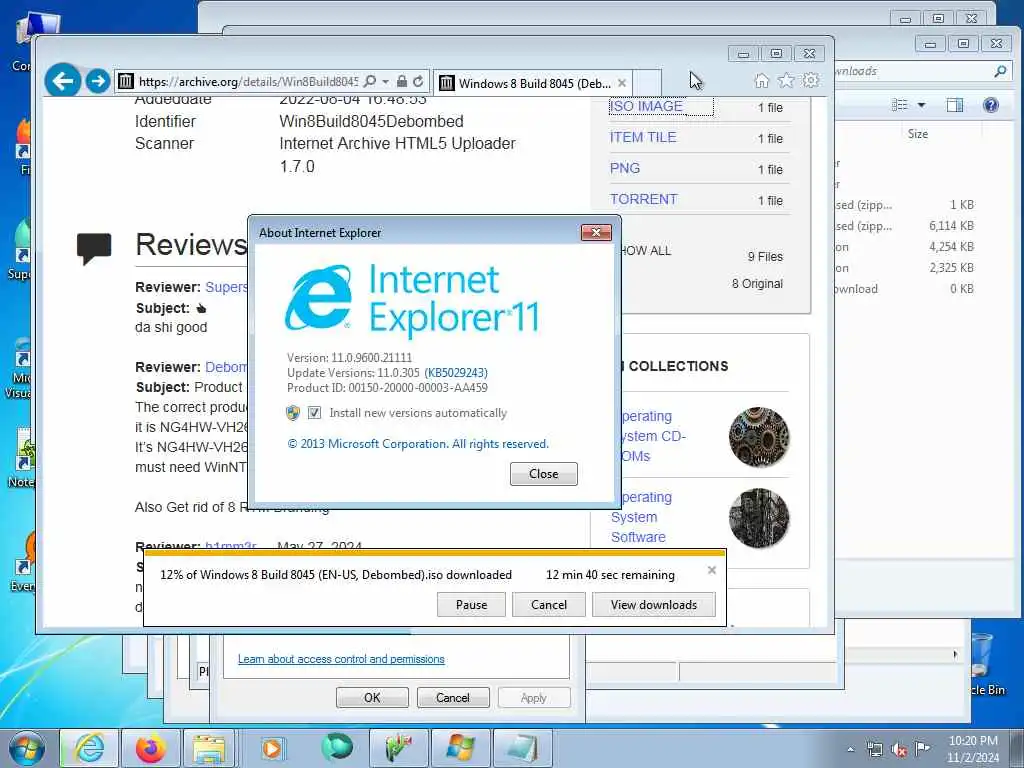
Task: Refresh the page with the reload icon
Action: 418,81
